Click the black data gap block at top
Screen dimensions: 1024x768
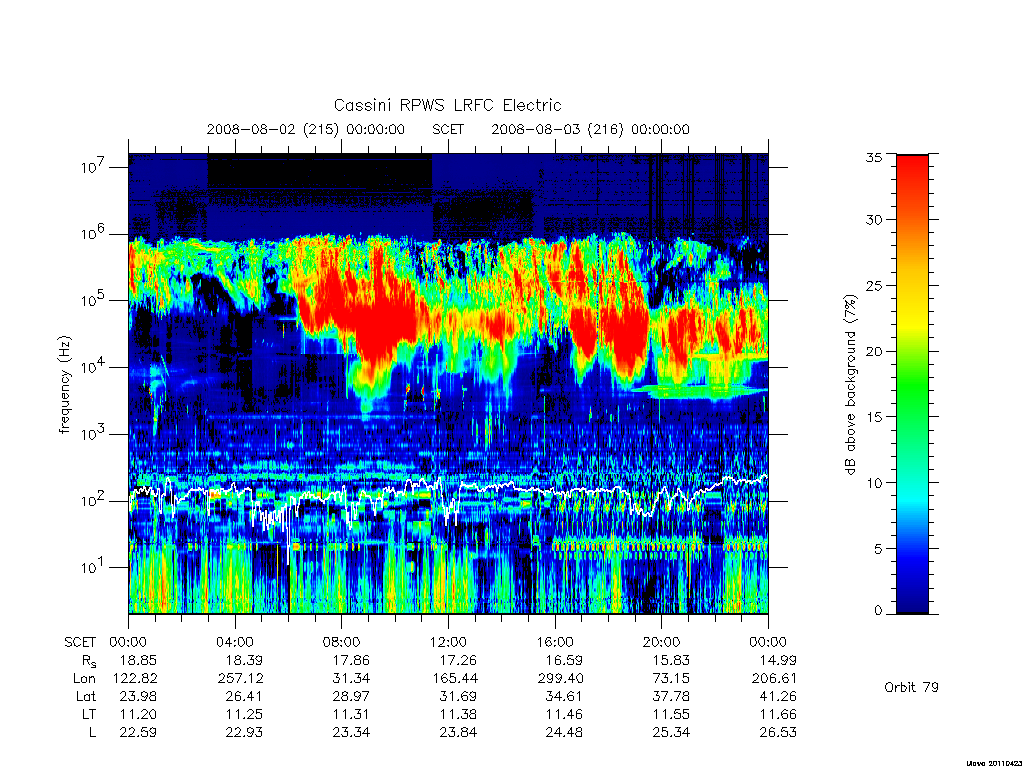320,171
